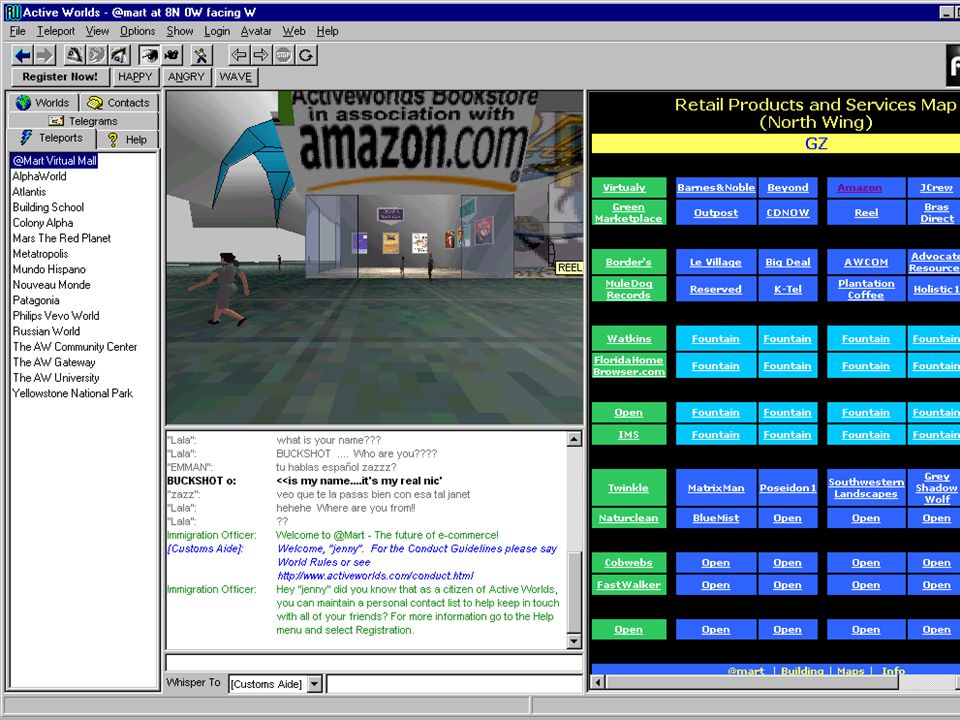Pick Yellowstone National Park world
The image size is (960, 720).
click(72, 393)
